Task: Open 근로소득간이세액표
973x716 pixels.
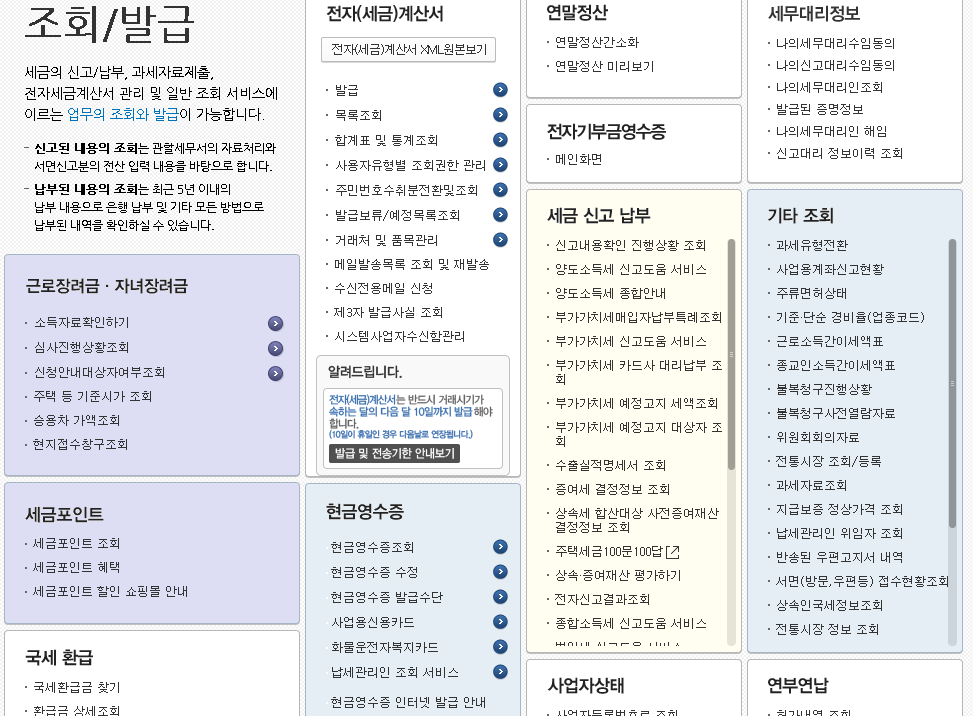Action: tap(829, 341)
